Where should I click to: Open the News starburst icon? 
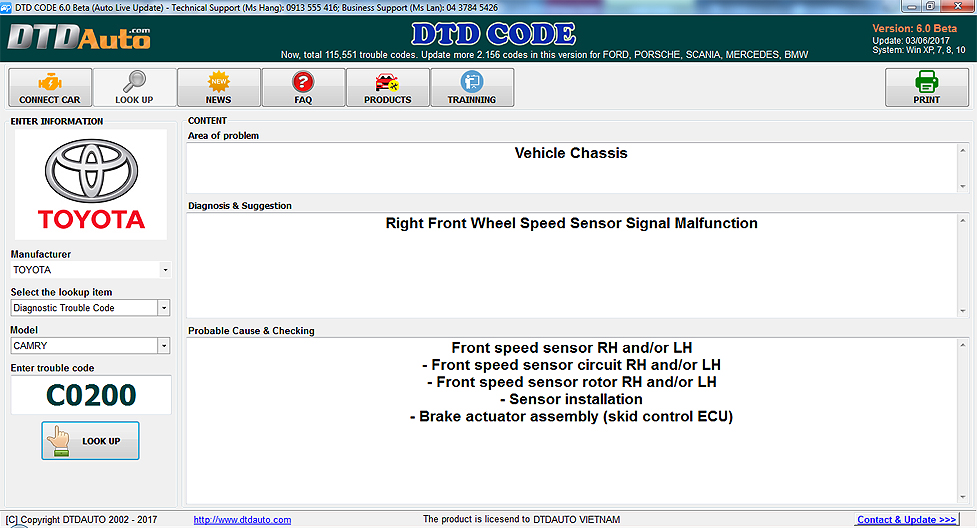[x=219, y=82]
